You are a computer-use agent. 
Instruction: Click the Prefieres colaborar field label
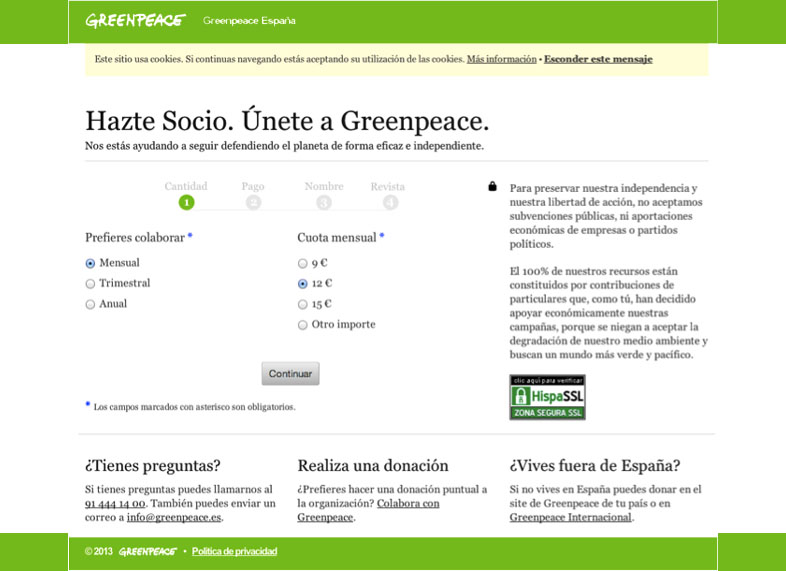pyautogui.click(x=135, y=238)
